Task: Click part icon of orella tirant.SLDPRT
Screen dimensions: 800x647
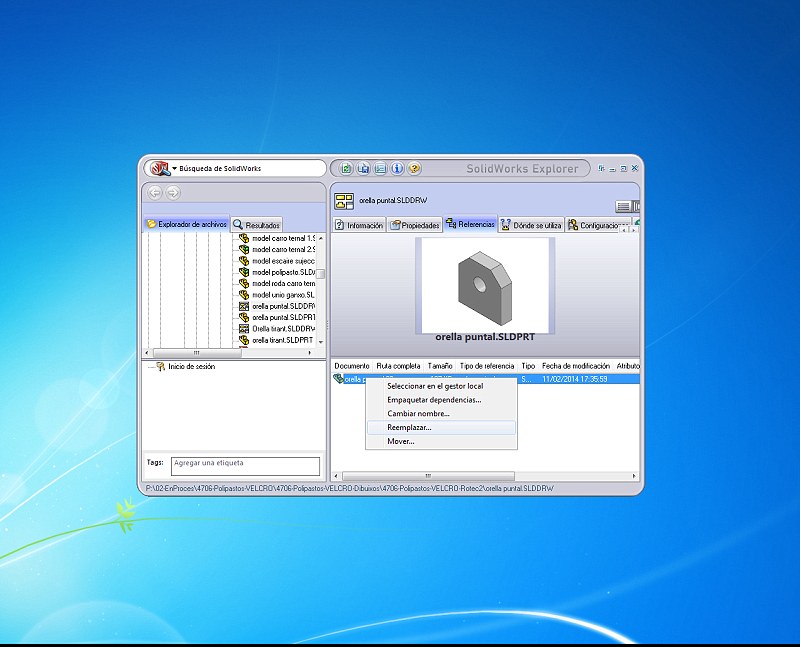Action: pos(244,340)
